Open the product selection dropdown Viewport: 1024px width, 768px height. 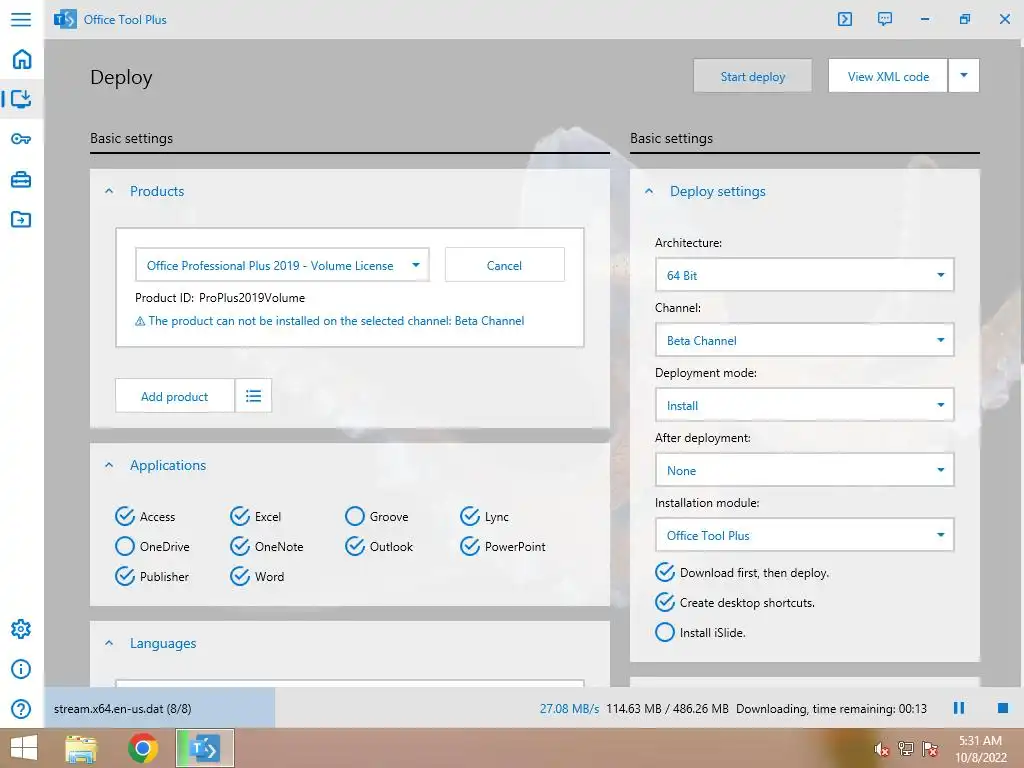pyautogui.click(x=282, y=265)
